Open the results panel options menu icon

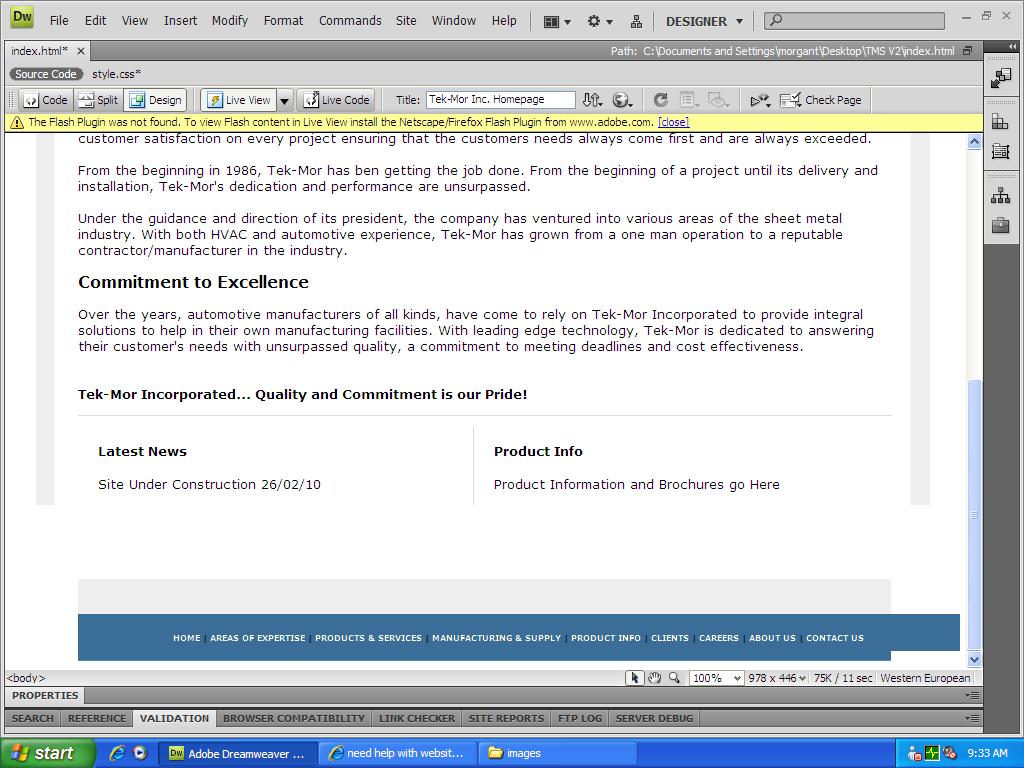[972, 718]
